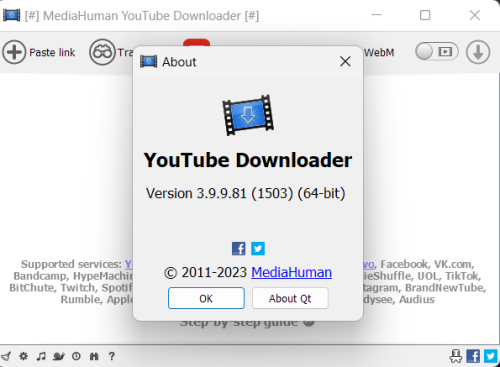Image resolution: width=500 pixels, height=367 pixels.
Task: Click the YouTube Downloader heading text
Action: point(248,160)
